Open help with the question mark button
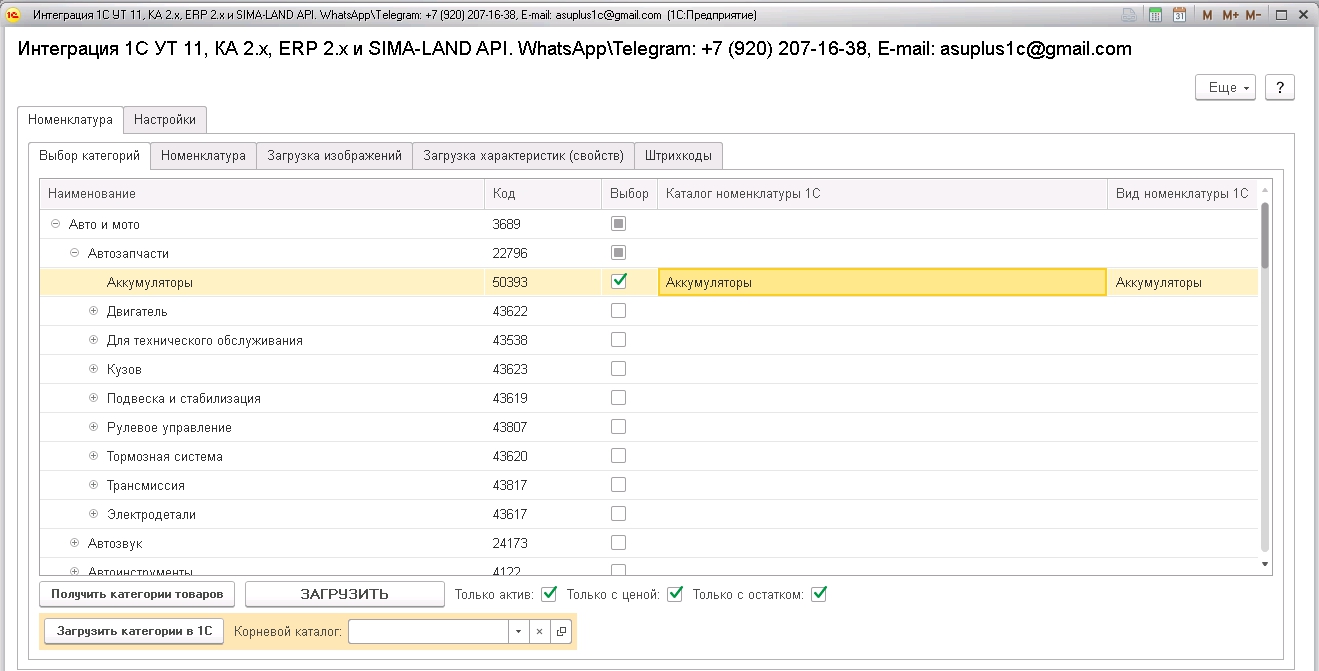This screenshot has height=671, width=1319. [x=1280, y=88]
